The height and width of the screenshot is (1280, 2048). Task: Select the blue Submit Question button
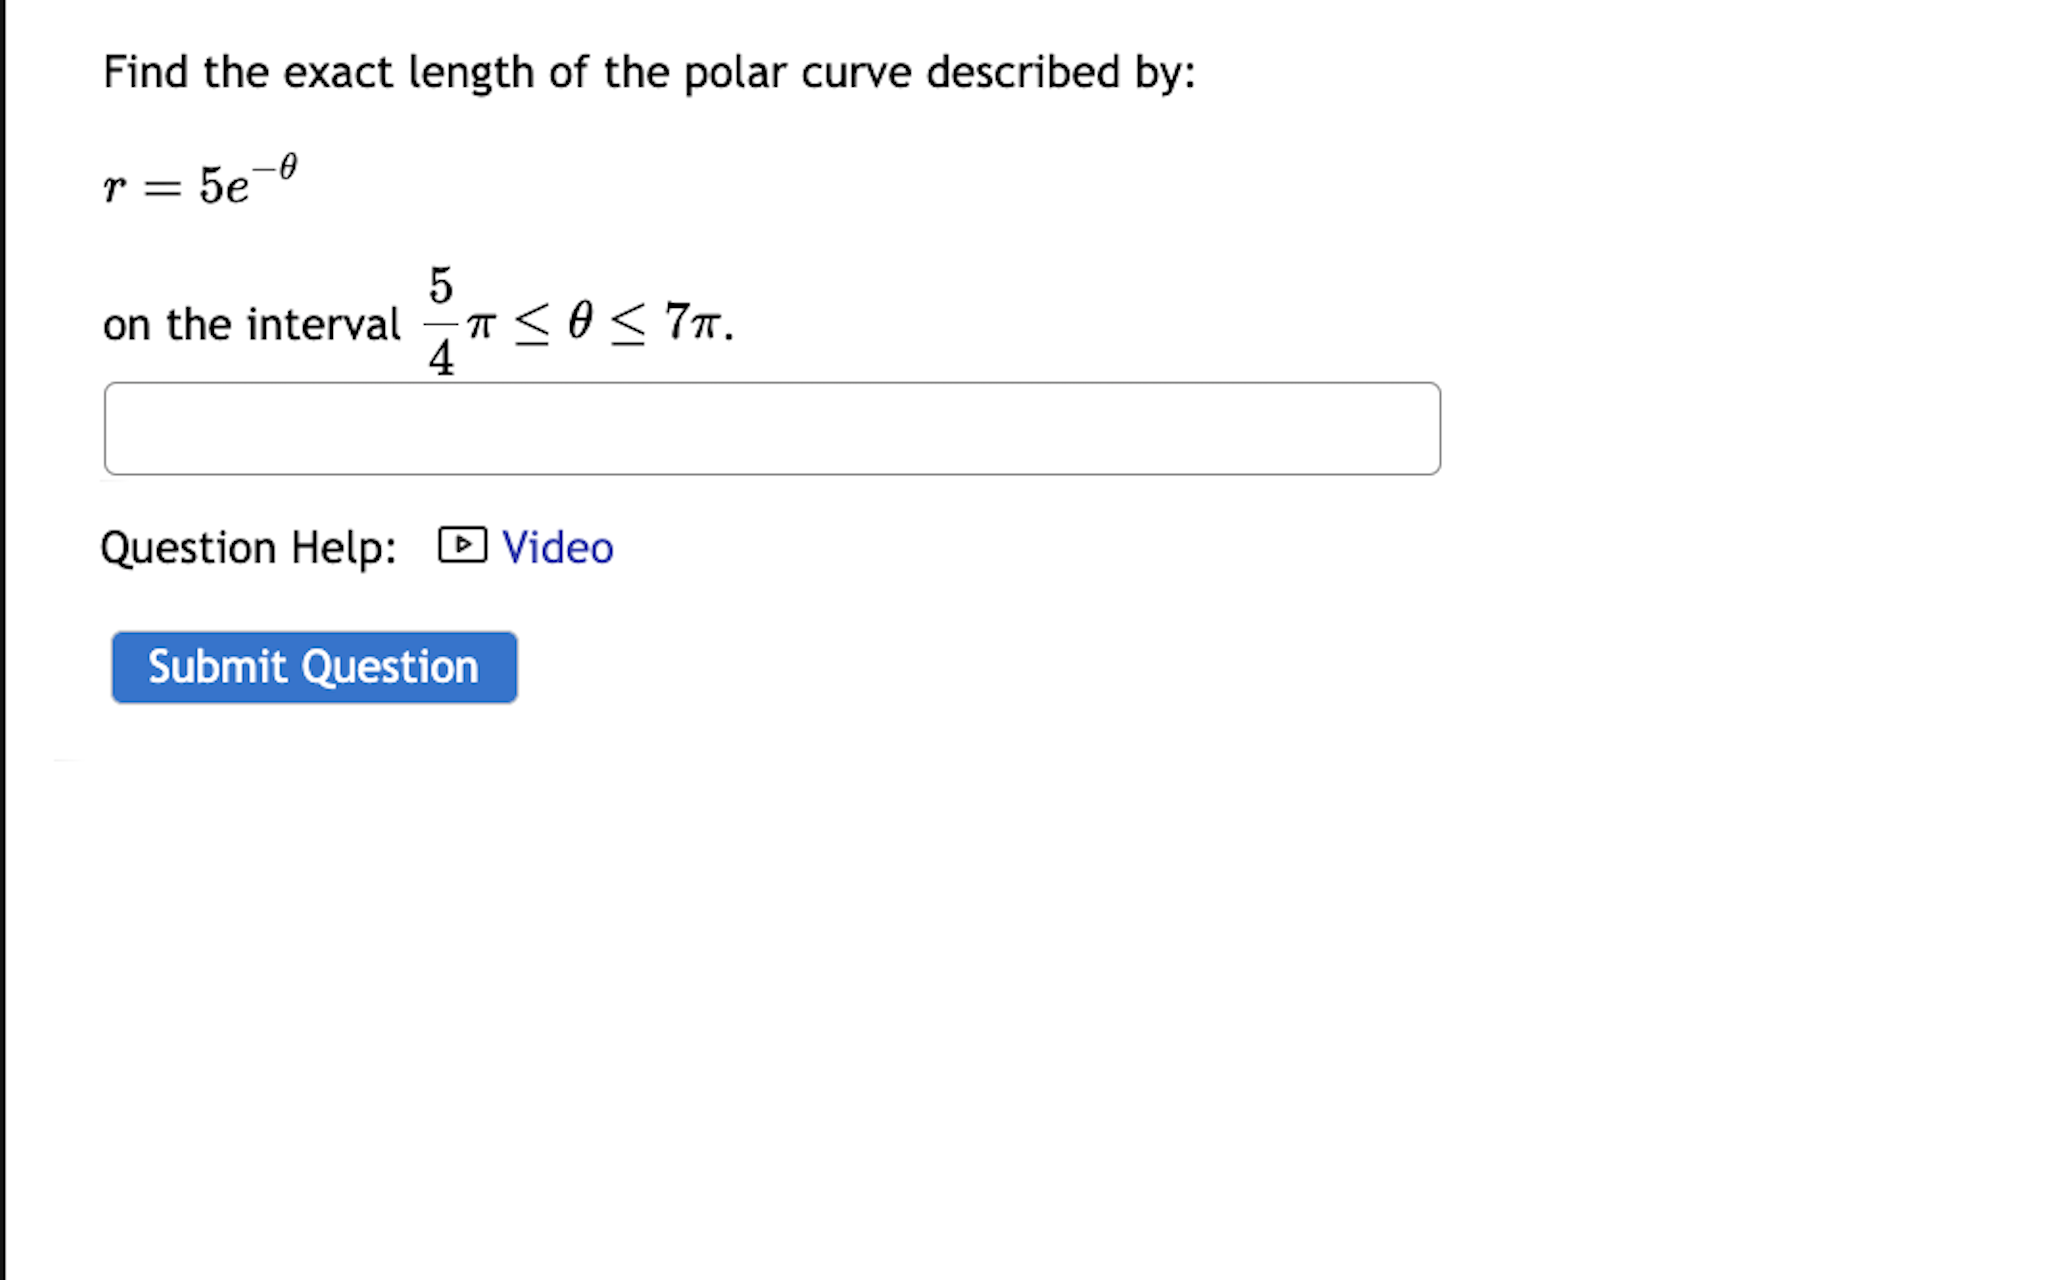[x=314, y=667]
